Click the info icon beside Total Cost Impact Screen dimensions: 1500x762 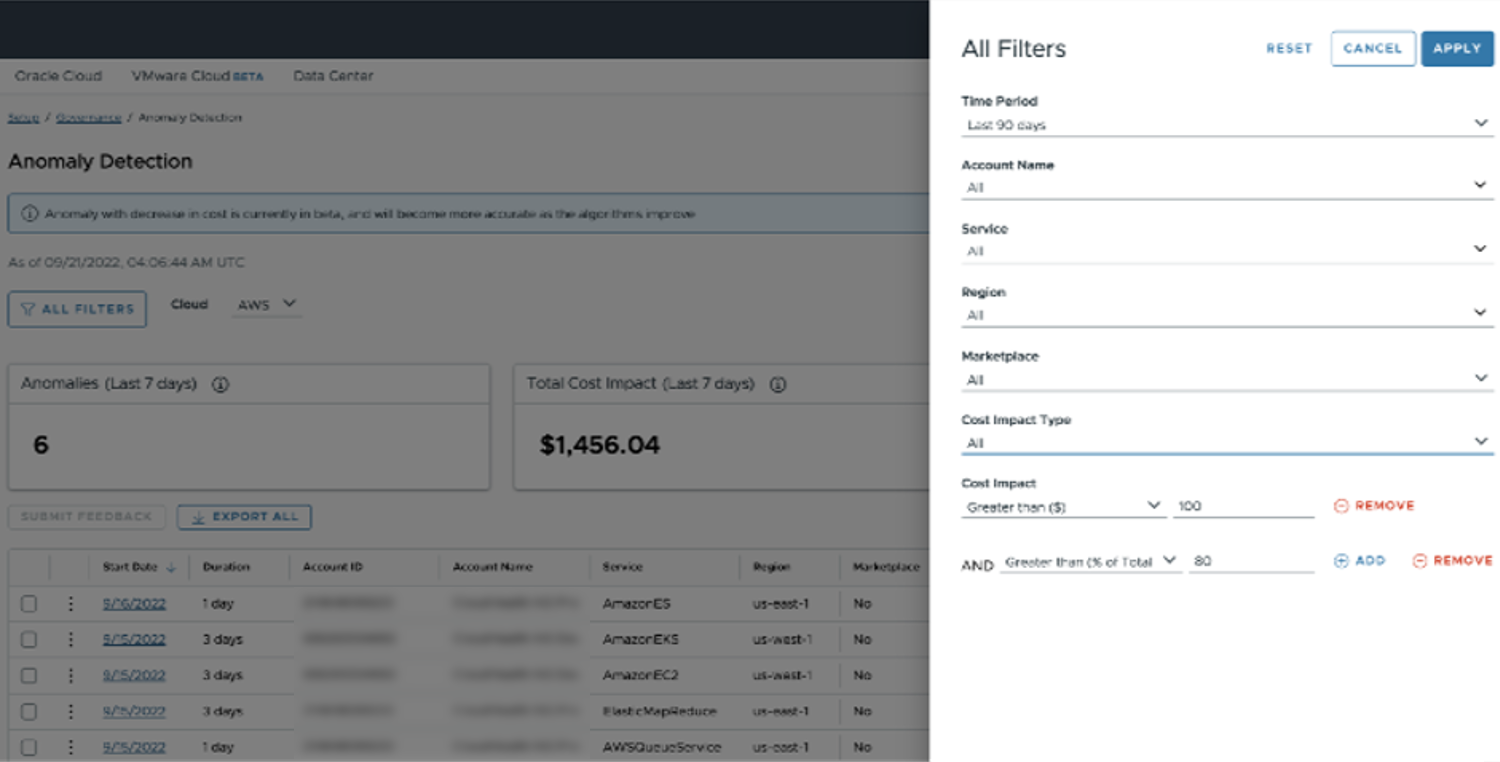pyautogui.click(x=778, y=380)
